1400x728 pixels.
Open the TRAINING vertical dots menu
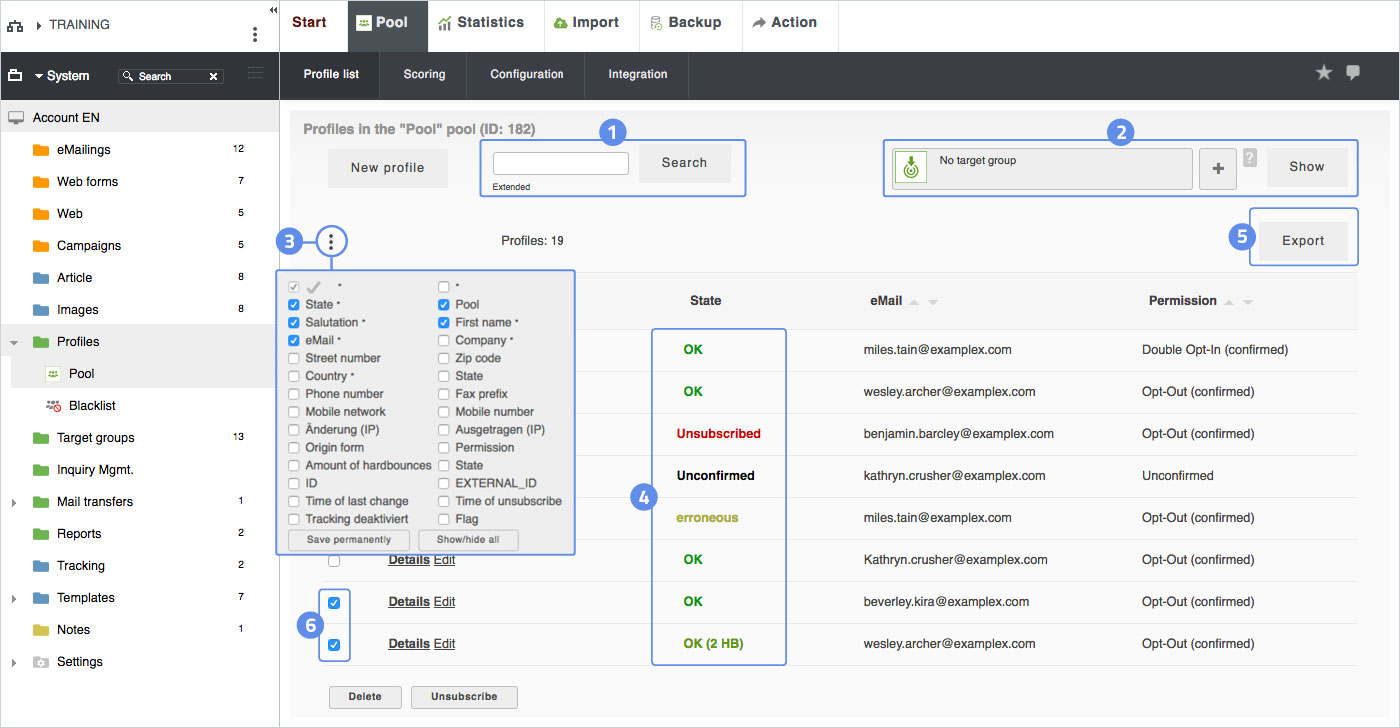(255, 34)
